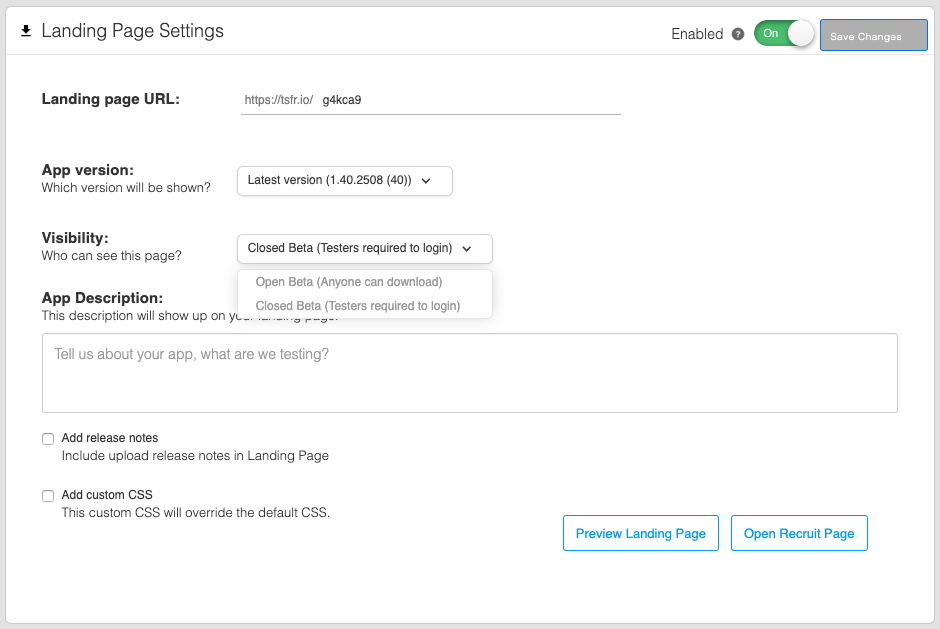The height and width of the screenshot is (629, 940).
Task: Open the Recruit Page
Action: [x=798, y=533]
